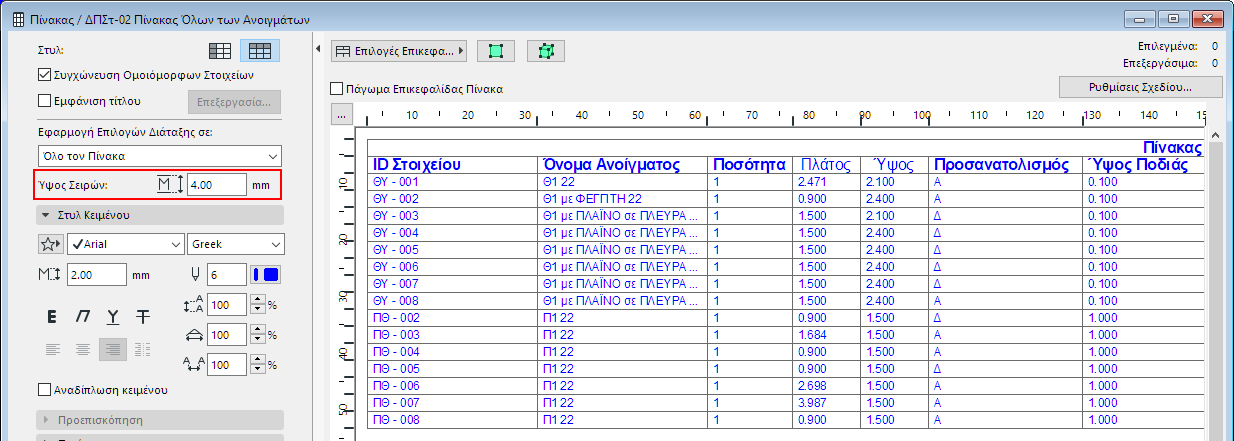
Task: Click width cell 1.684
Action: (826, 335)
